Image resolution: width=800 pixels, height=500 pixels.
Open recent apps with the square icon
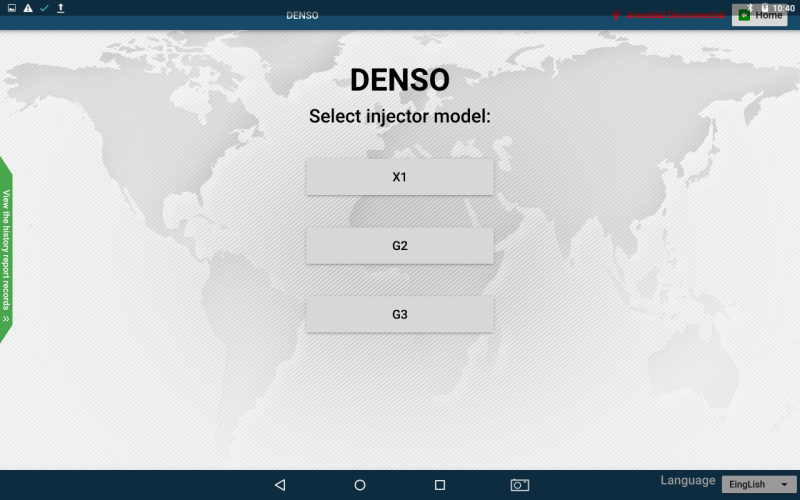point(439,485)
